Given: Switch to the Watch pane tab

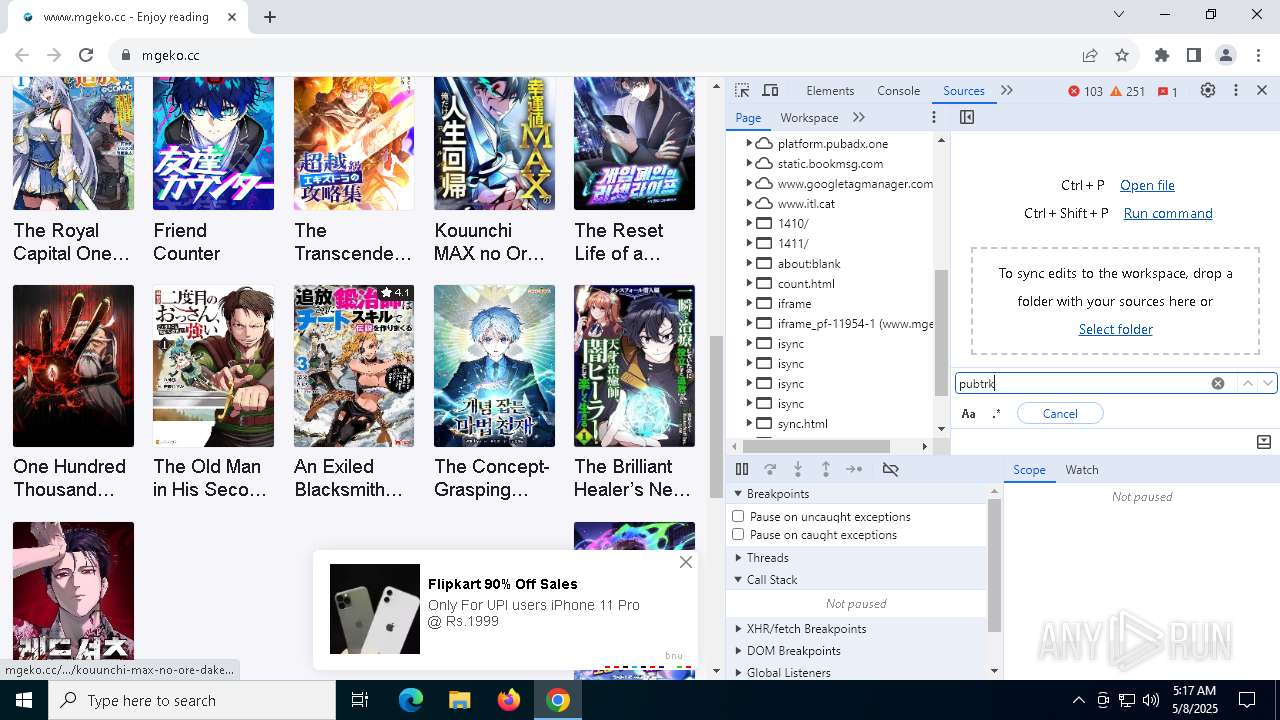Looking at the screenshot, I should [x=1082, y=470].
